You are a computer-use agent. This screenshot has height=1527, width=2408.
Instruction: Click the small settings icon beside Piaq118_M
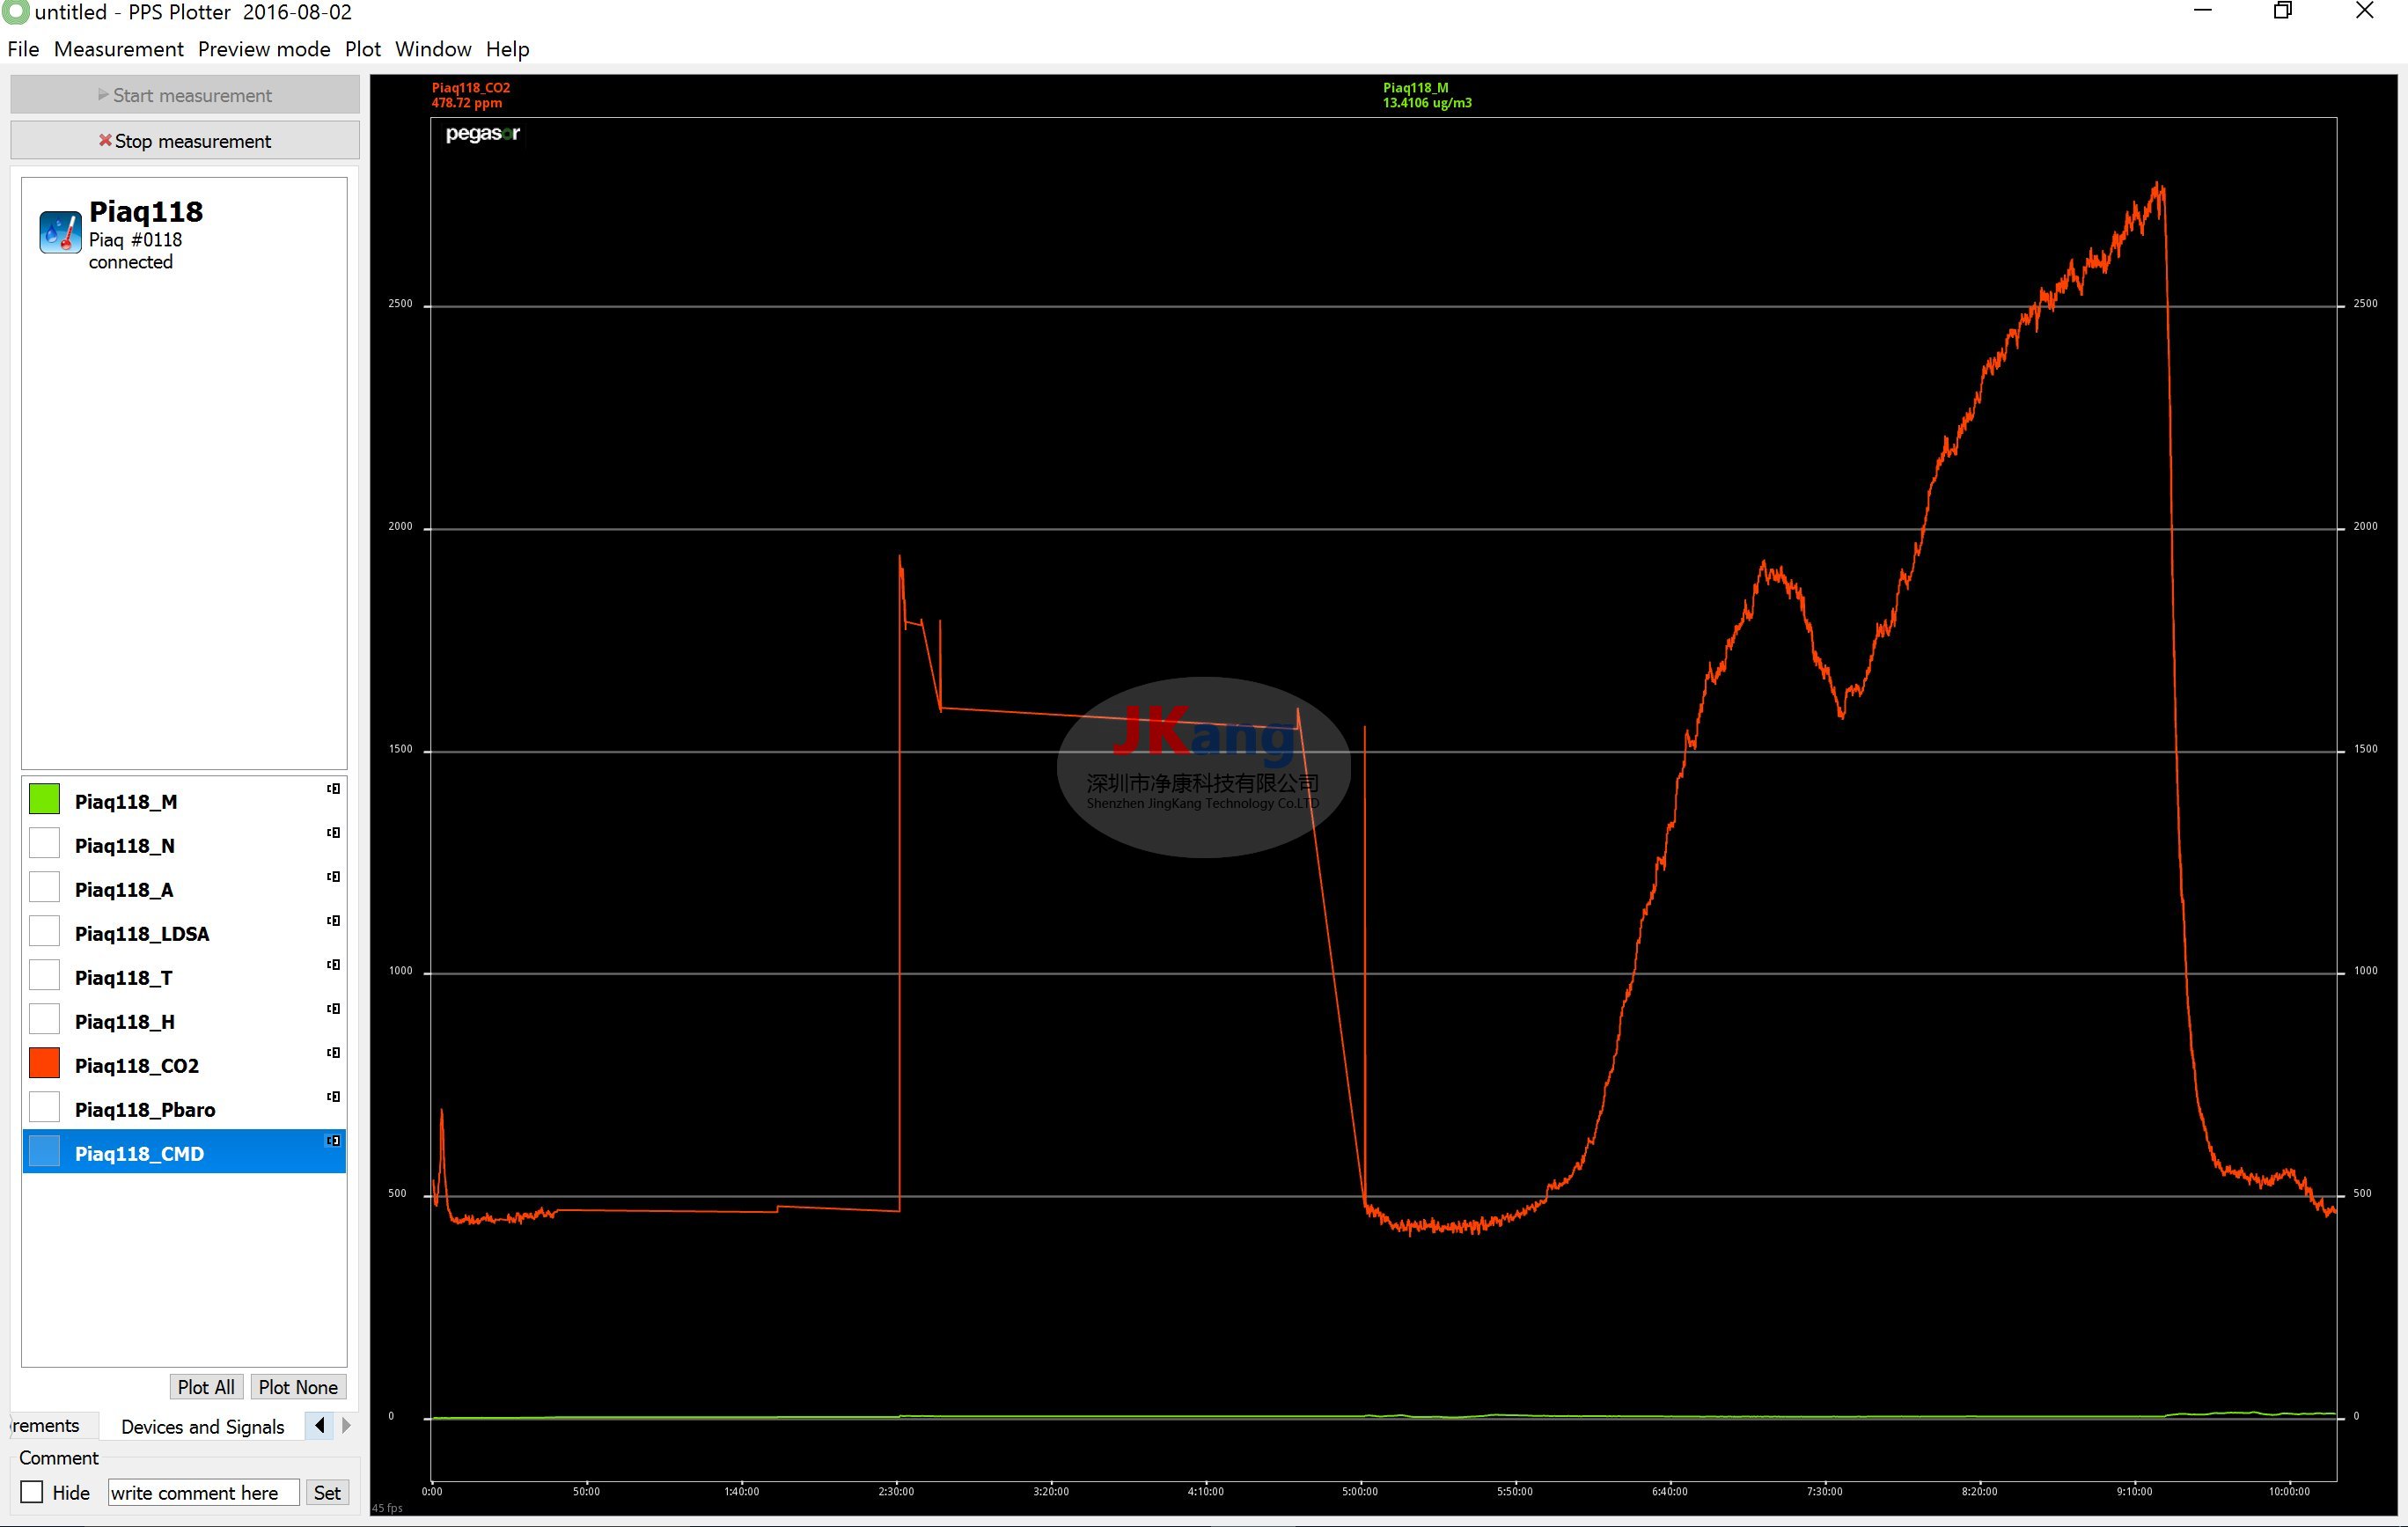[333, 789]
